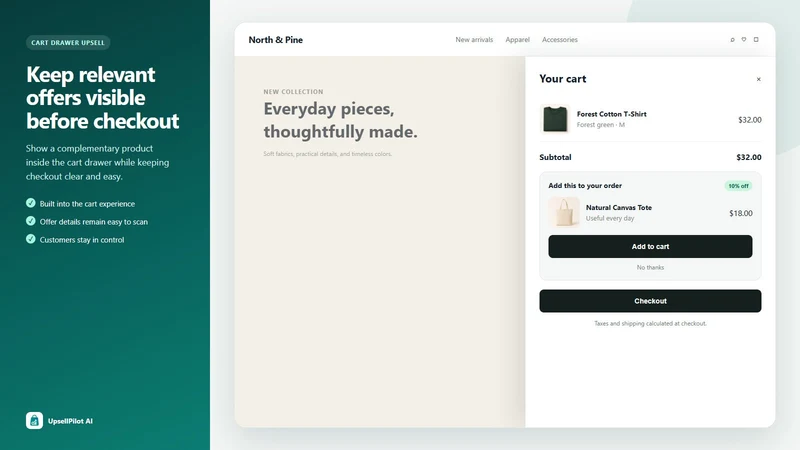The height and width of the screenshot is (450, 800).
Task: Open the Apparel menu item
Action: (517, 40)
